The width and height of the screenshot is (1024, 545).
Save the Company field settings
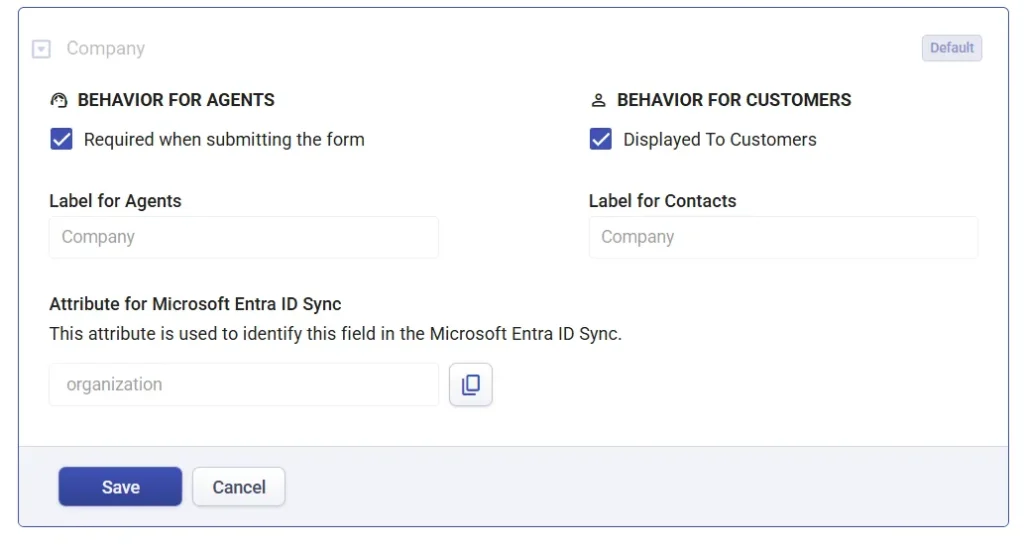click(x=120, y=486)
